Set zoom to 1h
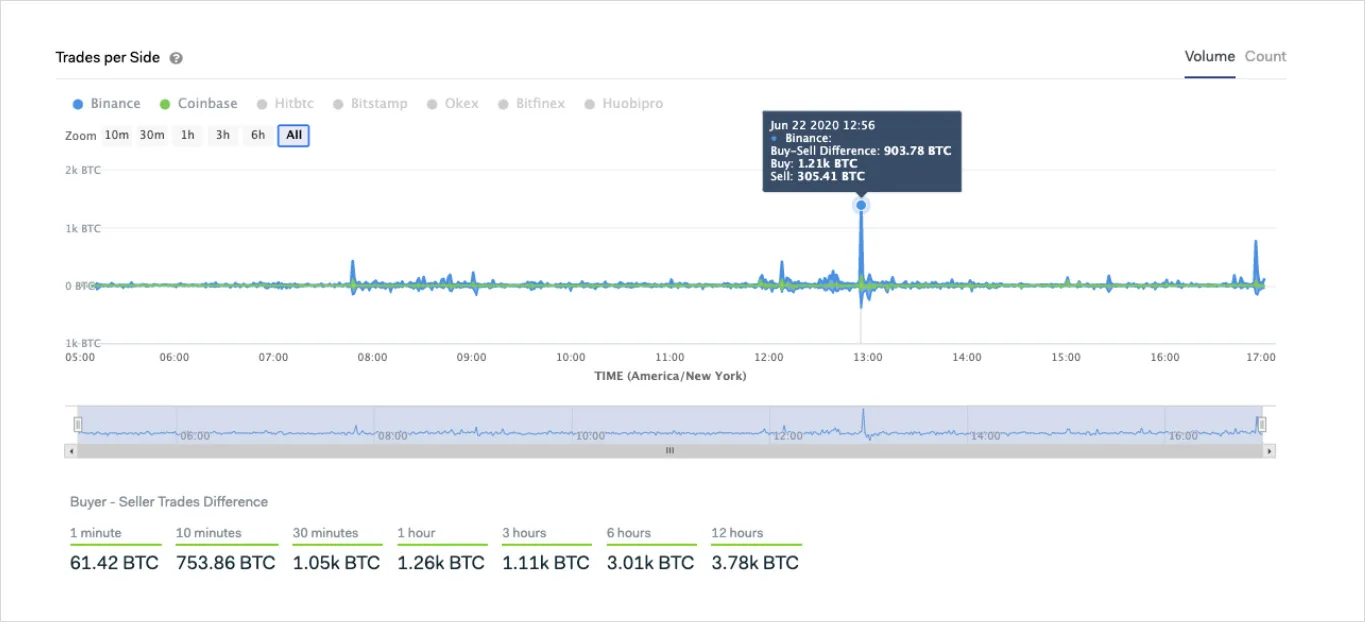Image resolution: width=1365 pixels, height=622 pixels. 188,135
